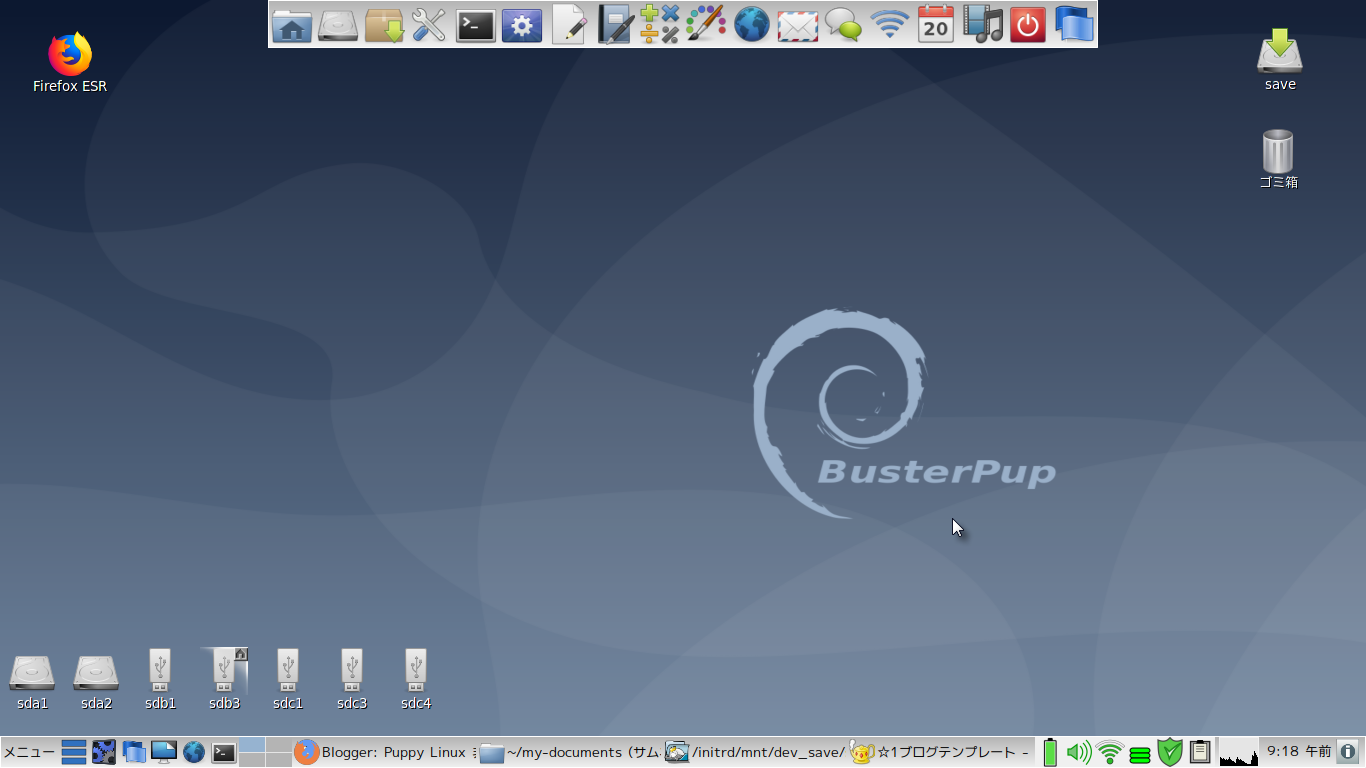
Task: Open the web browser globe in top dock
Action: tap(752, 25)
